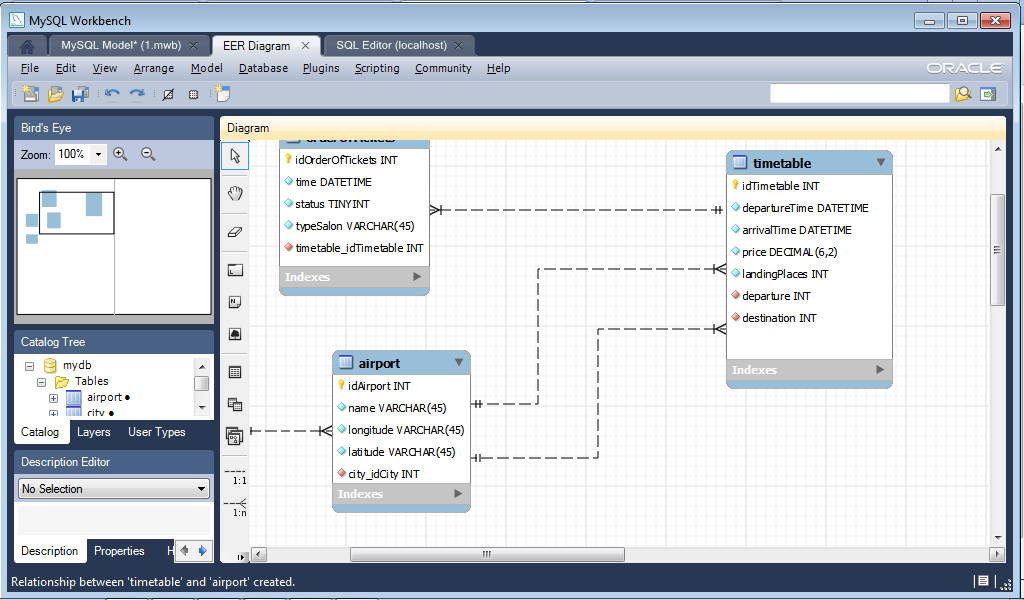Select the new image tool
The image size is (1024, 600).
pyautogui.click(x=235, y=334)
